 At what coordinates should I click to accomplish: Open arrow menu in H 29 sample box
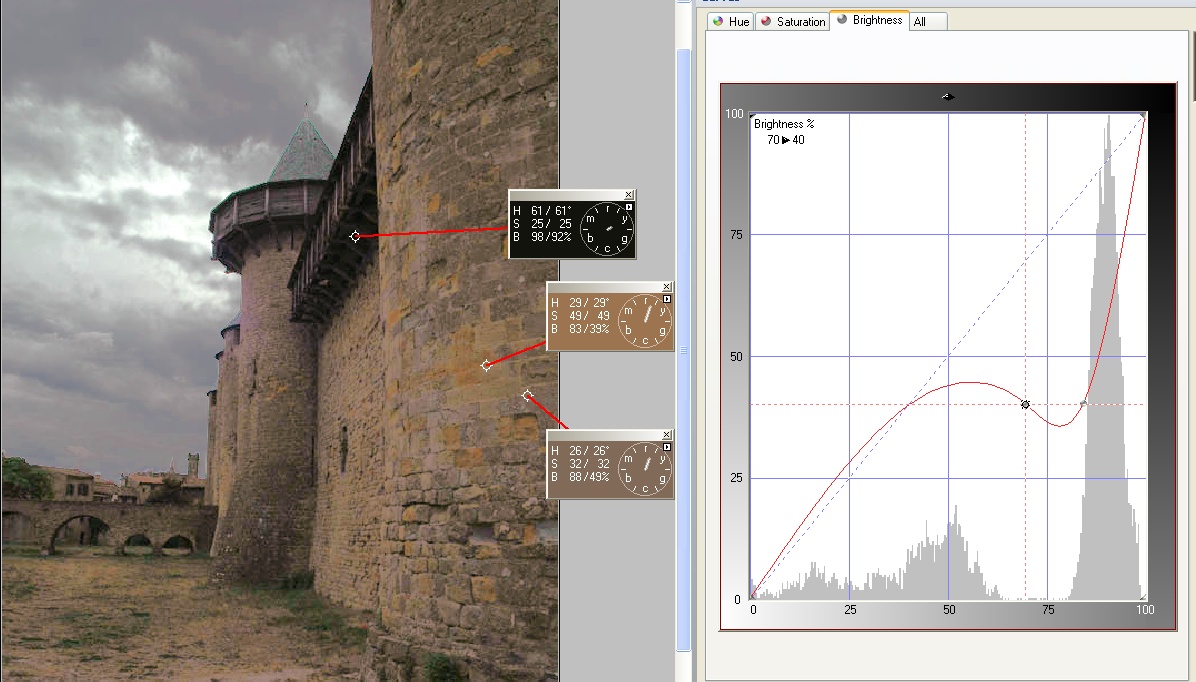(x=667, y=299)
